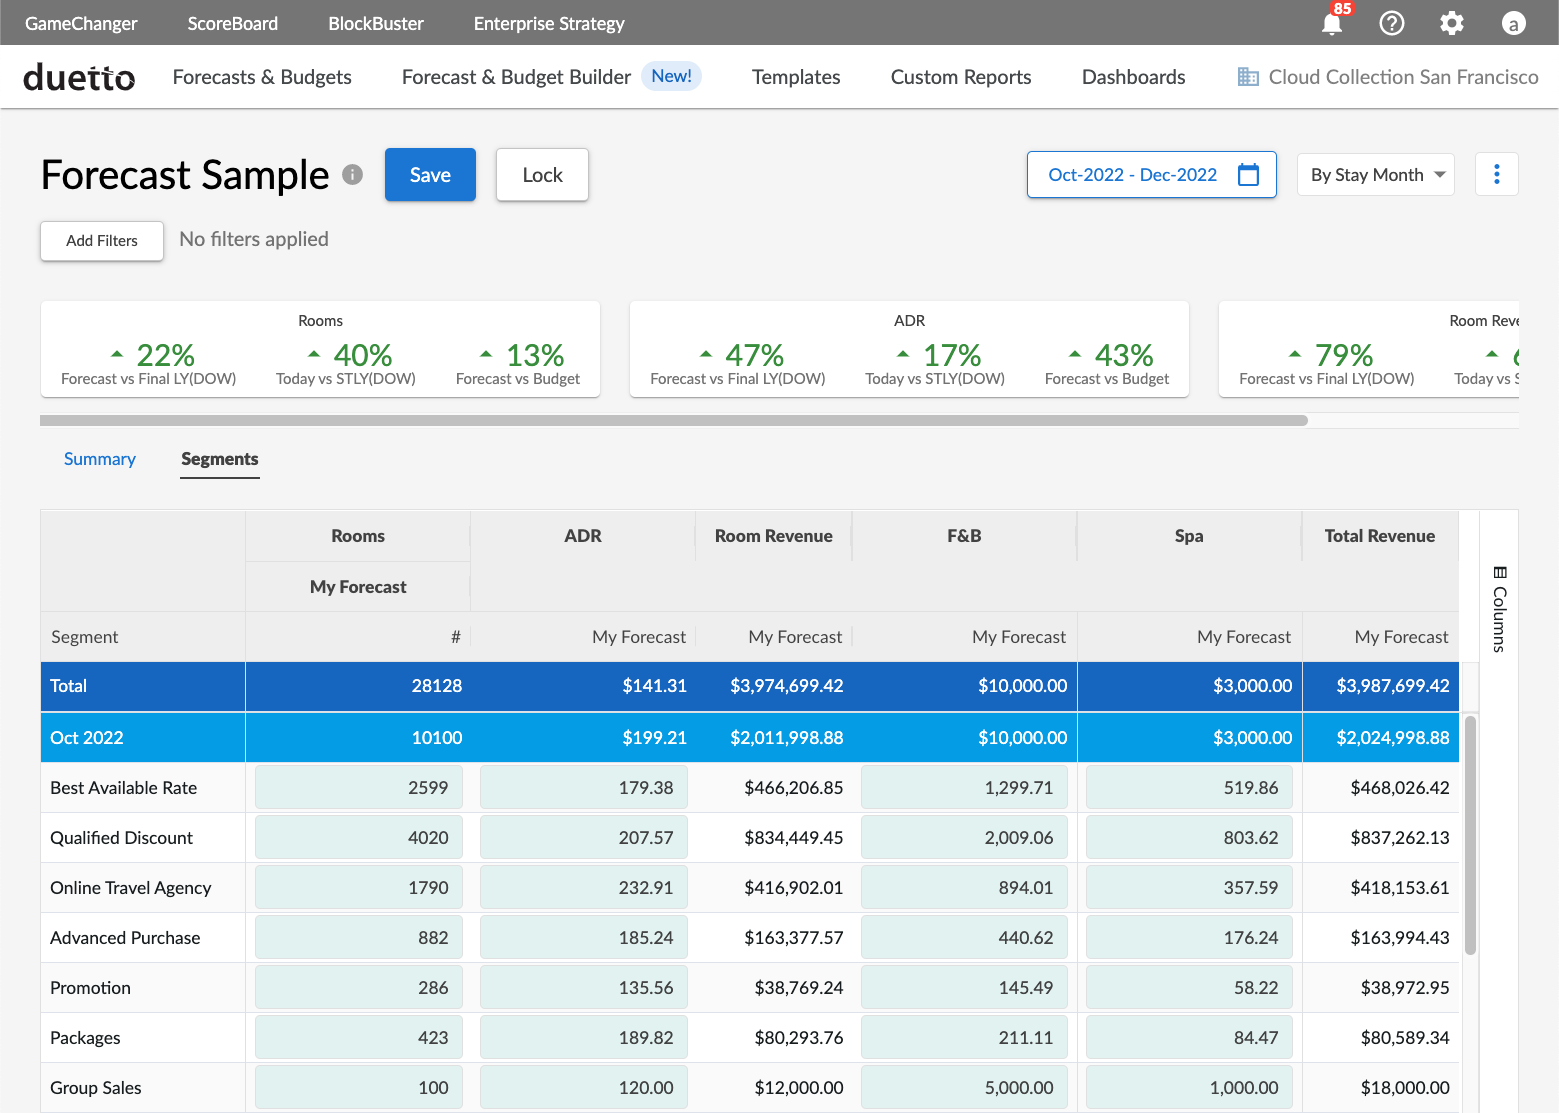Click the help question mark icon

click(1391, 23)
